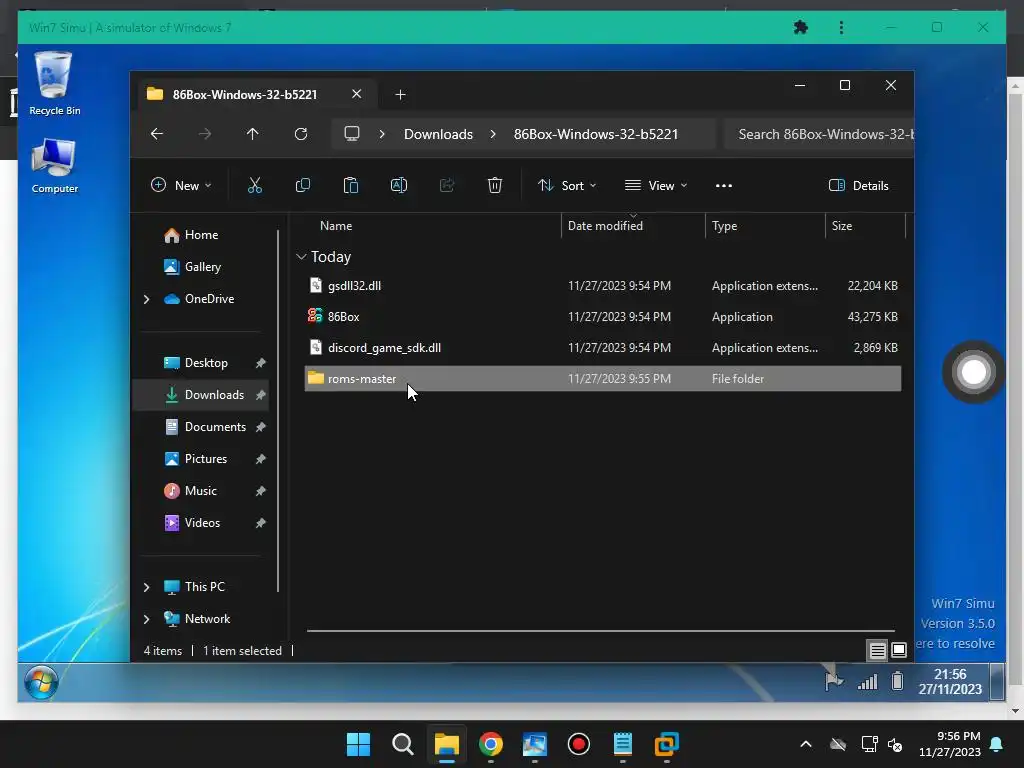Go forward with the right arrow
Image resolution: width=1024 pixels, height=768 pixels.
[x=205, y=134]
